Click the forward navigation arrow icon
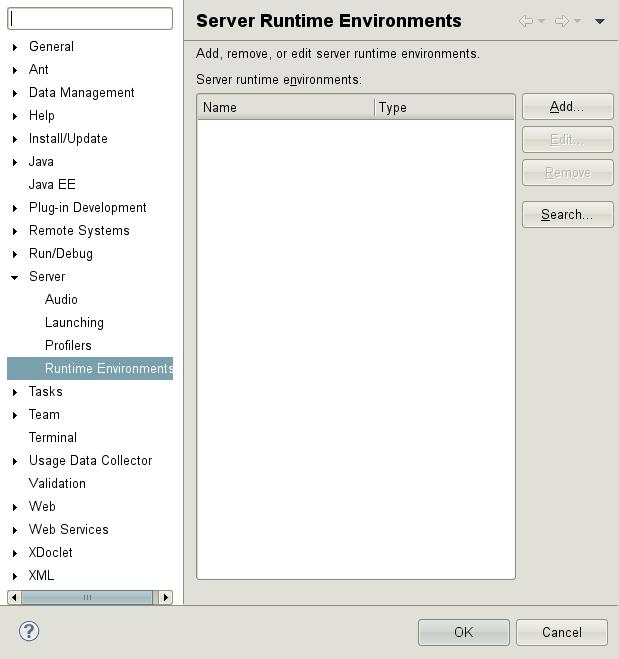 562,21
